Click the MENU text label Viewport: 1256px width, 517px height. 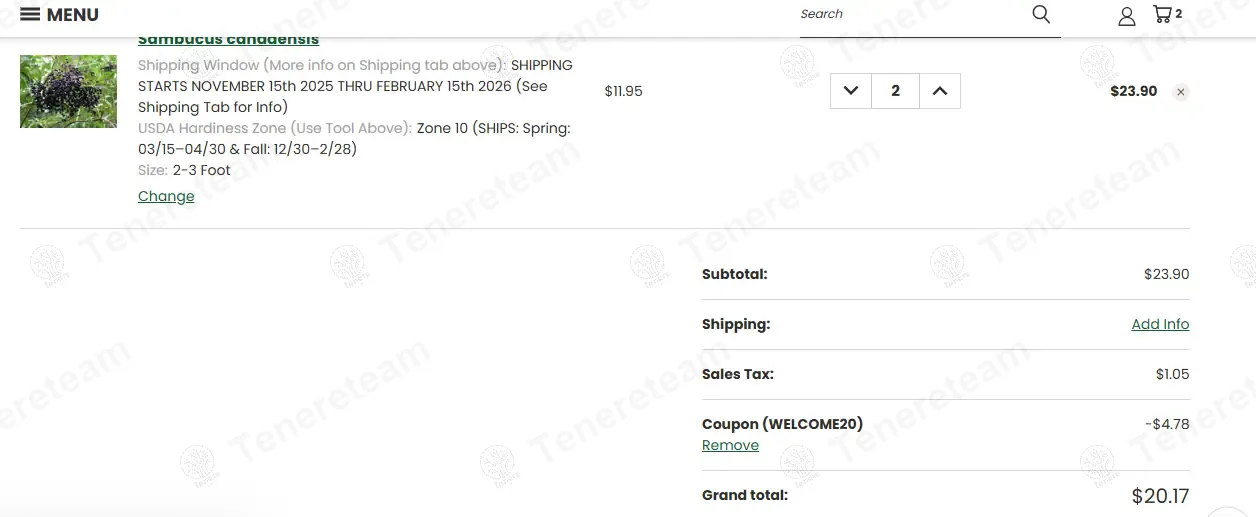[x=73, y=15]
